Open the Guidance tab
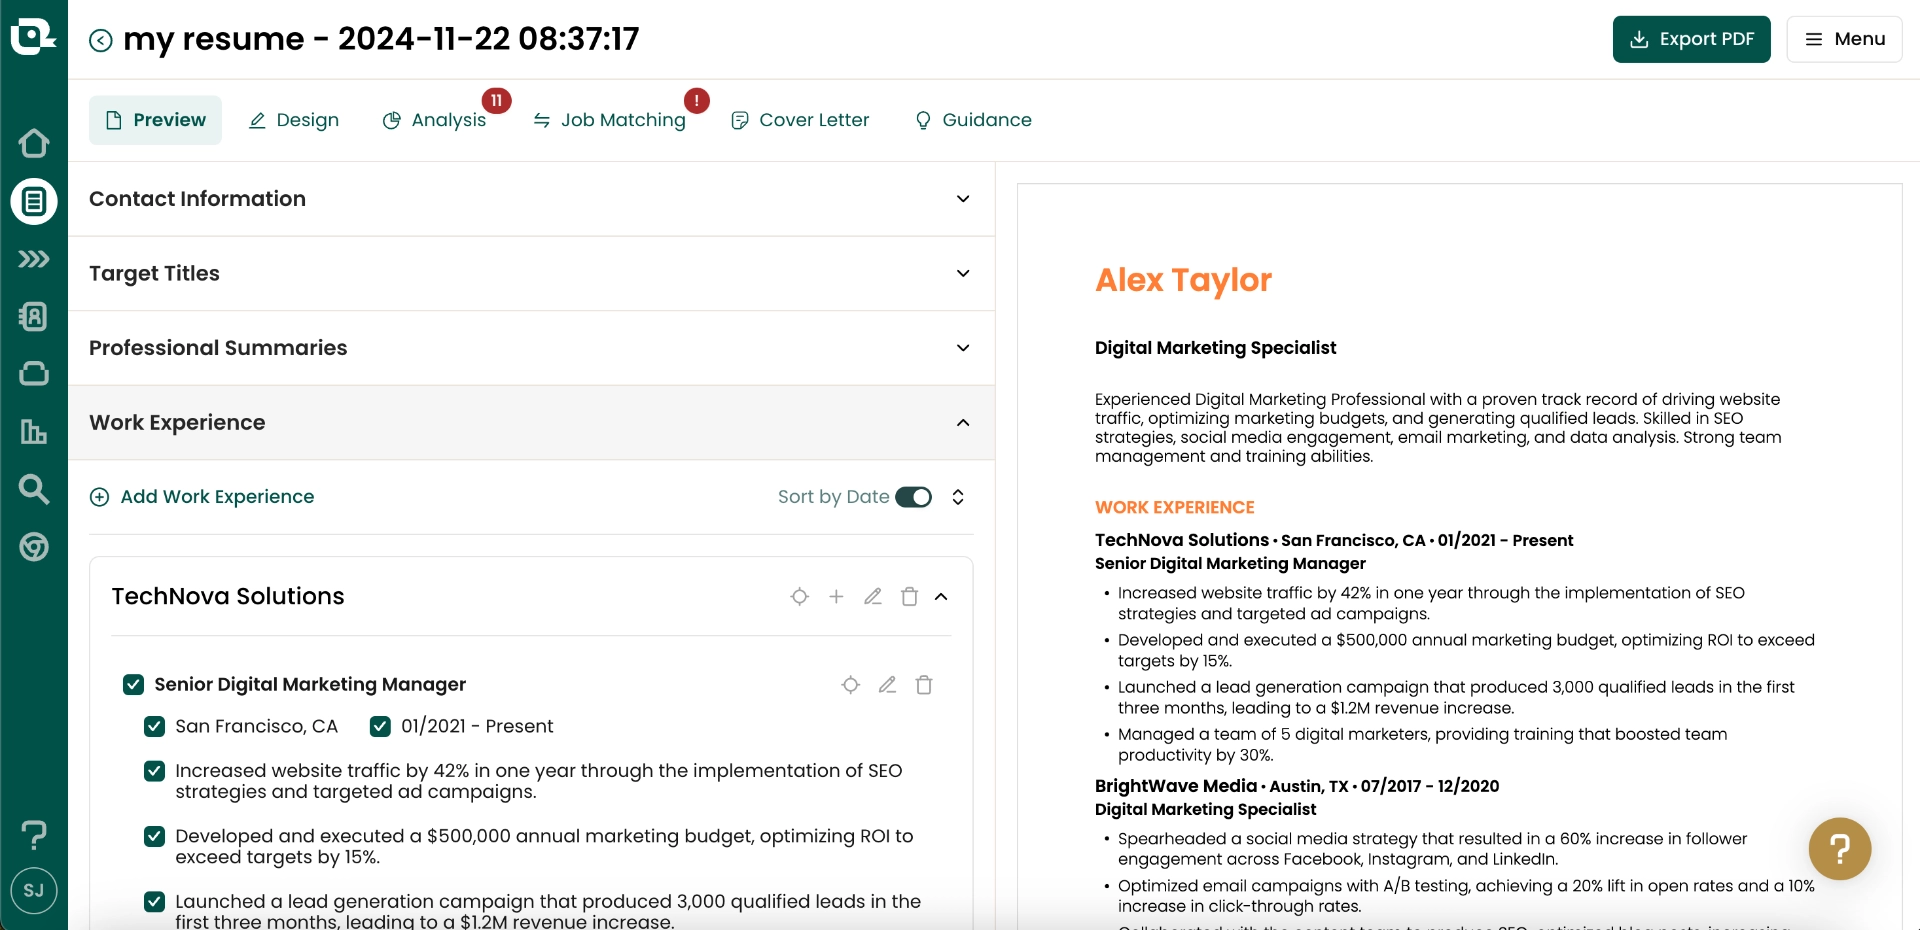The width and height of the screenshot is (1920, 930). click(973, 120)
